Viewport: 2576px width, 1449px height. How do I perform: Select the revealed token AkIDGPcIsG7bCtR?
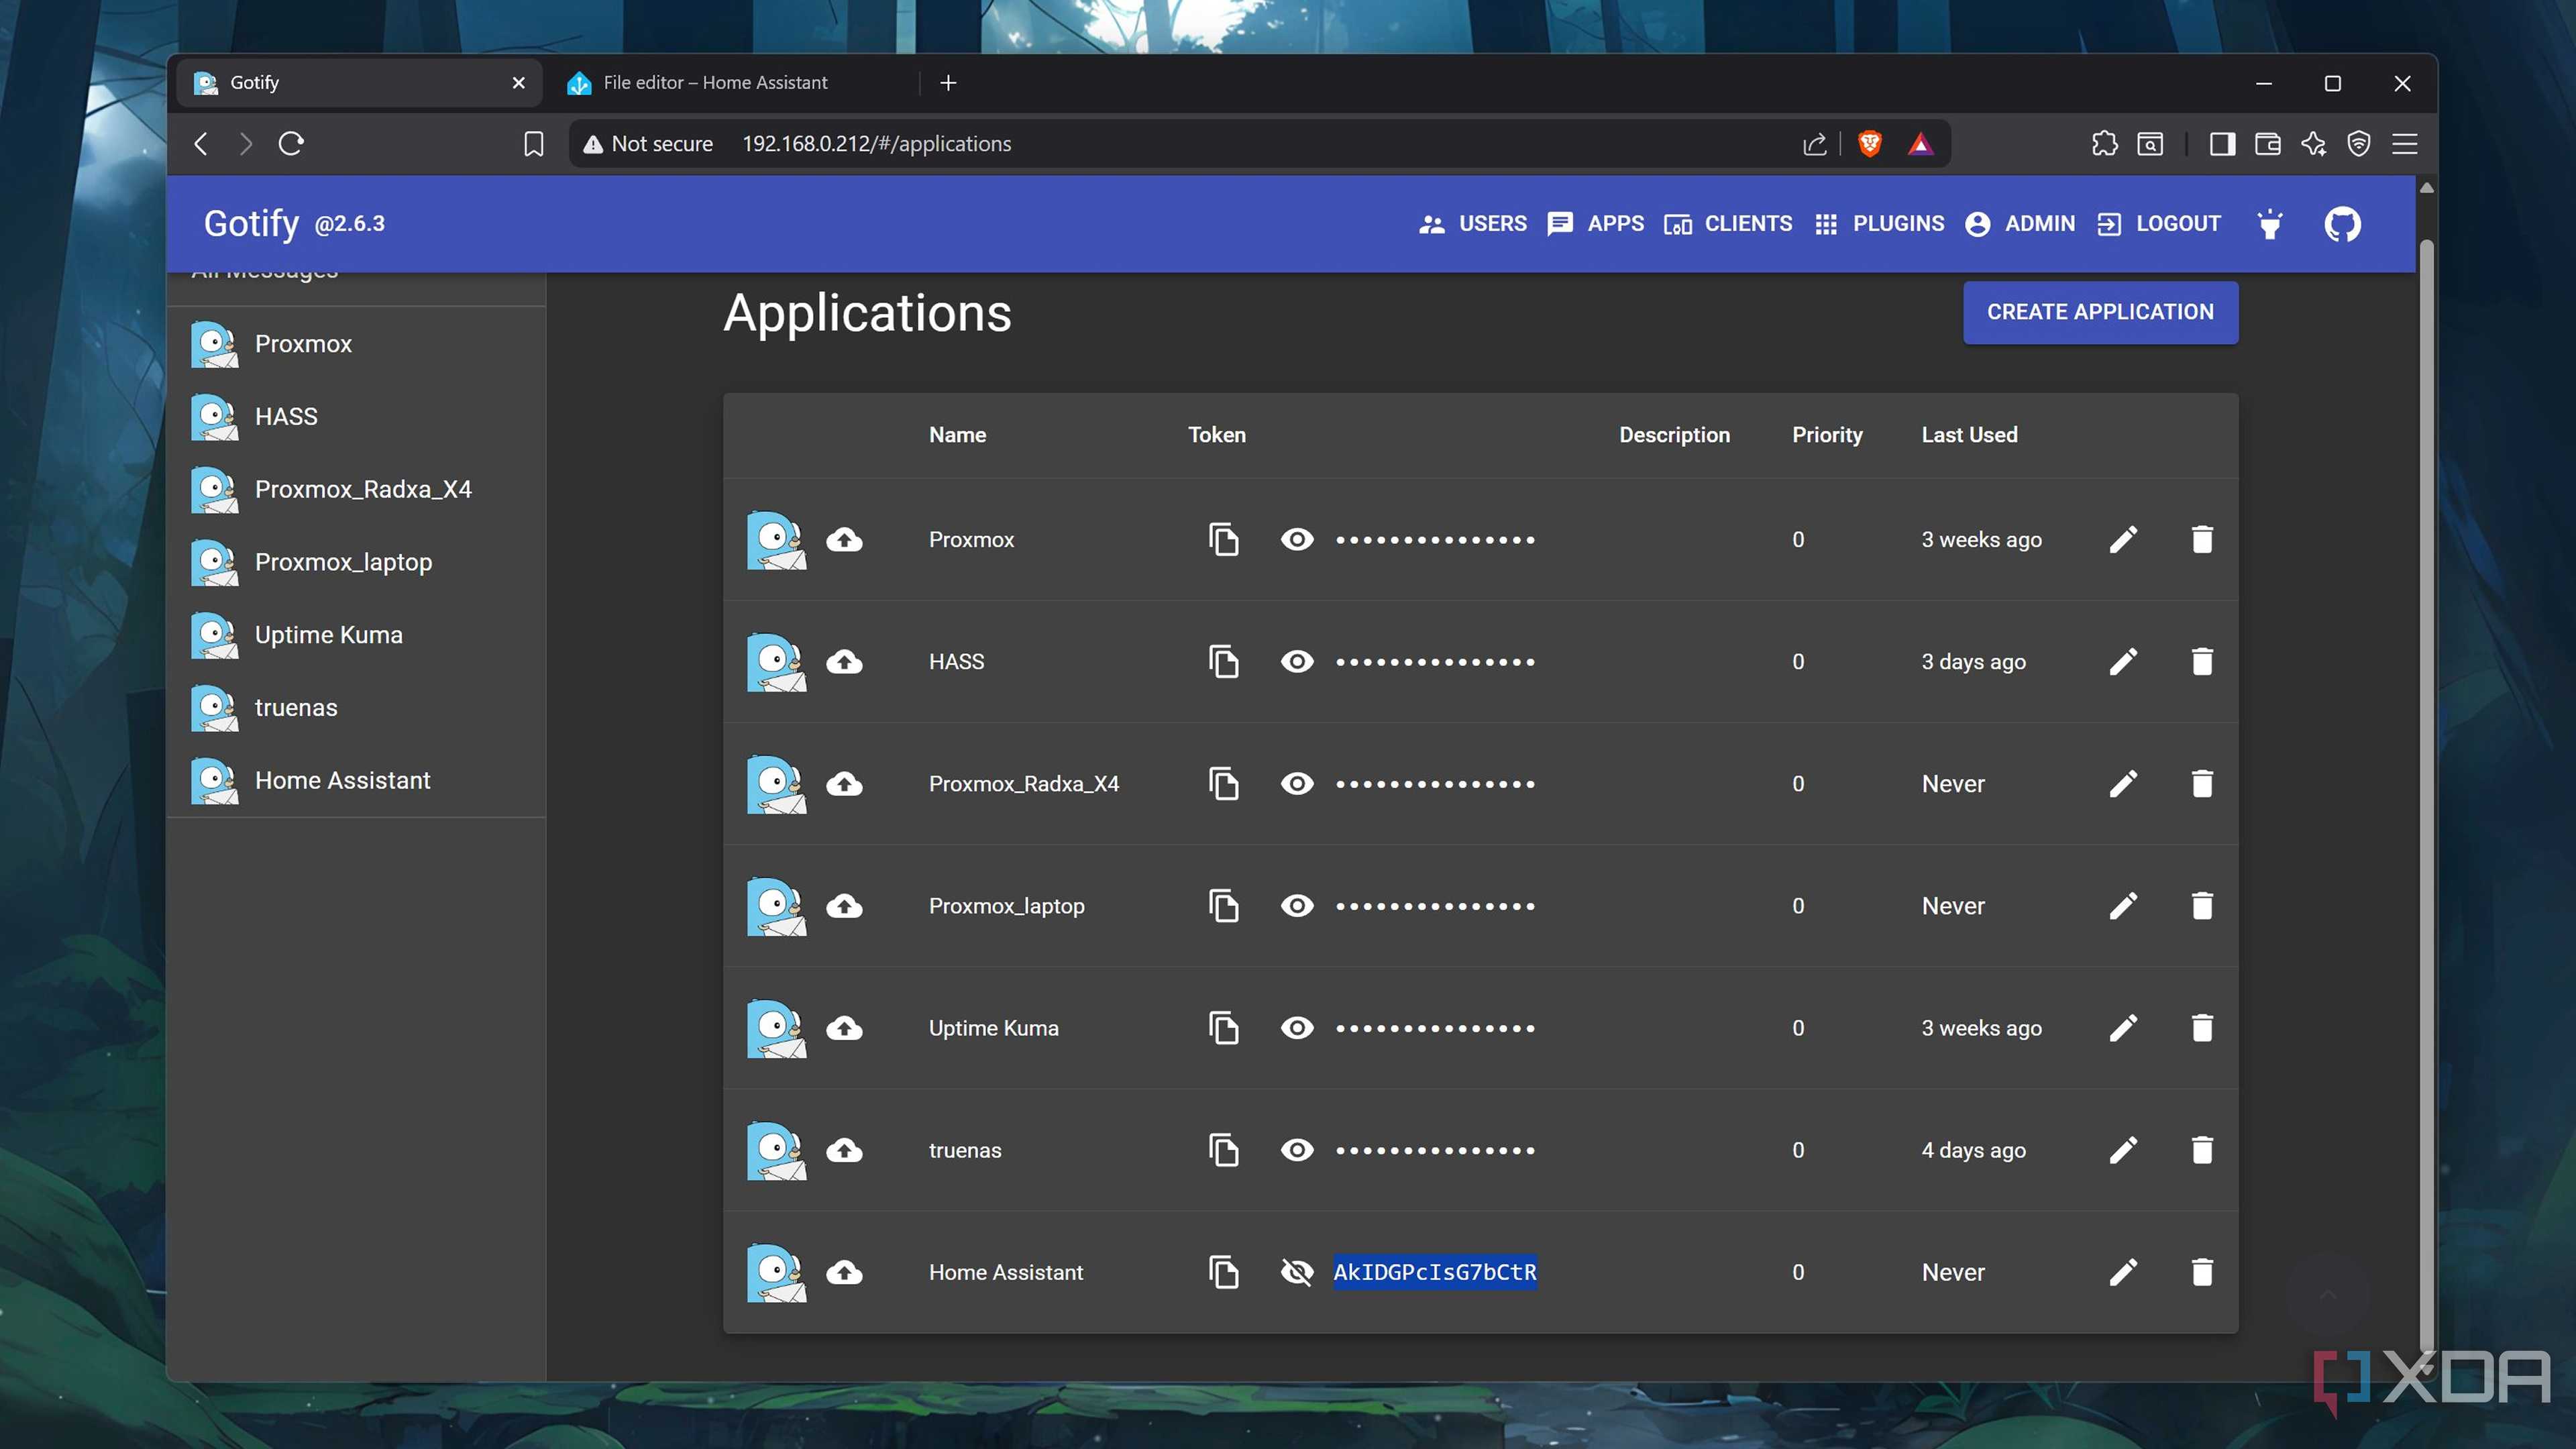[1435, 1272]
